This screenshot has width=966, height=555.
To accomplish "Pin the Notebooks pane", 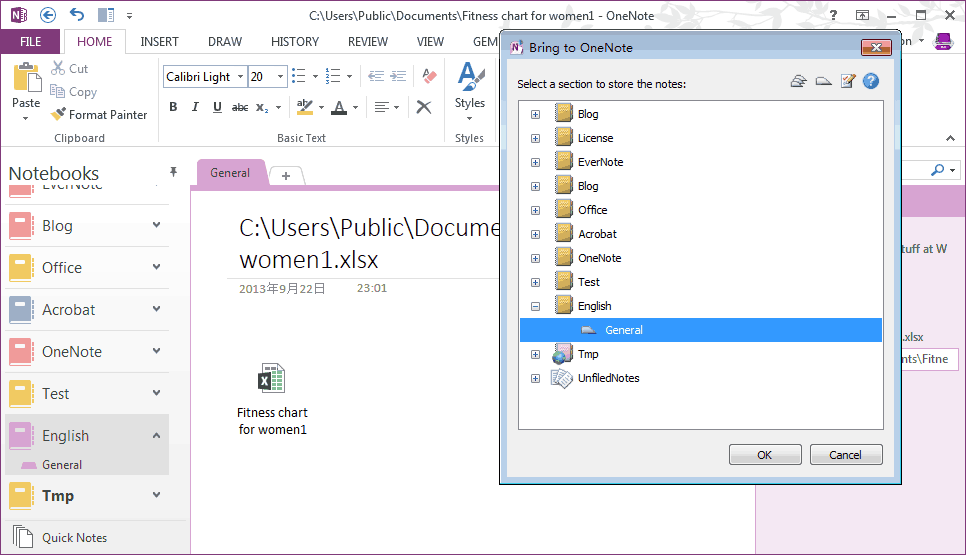I will (173, 172).
